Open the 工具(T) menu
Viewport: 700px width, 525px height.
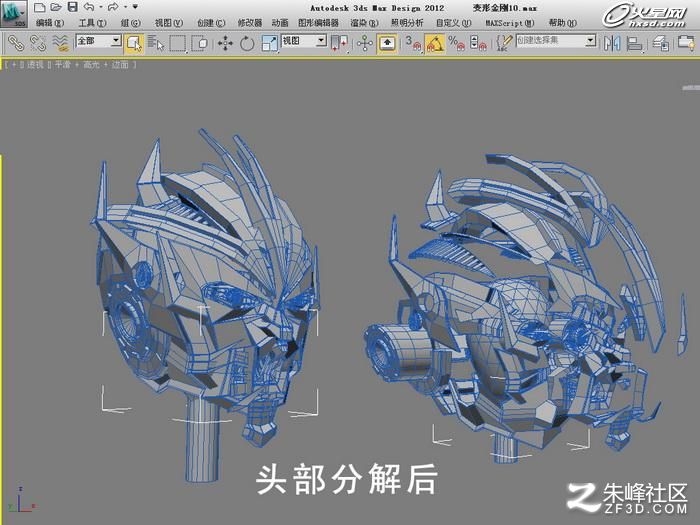[x=92, y=23]
